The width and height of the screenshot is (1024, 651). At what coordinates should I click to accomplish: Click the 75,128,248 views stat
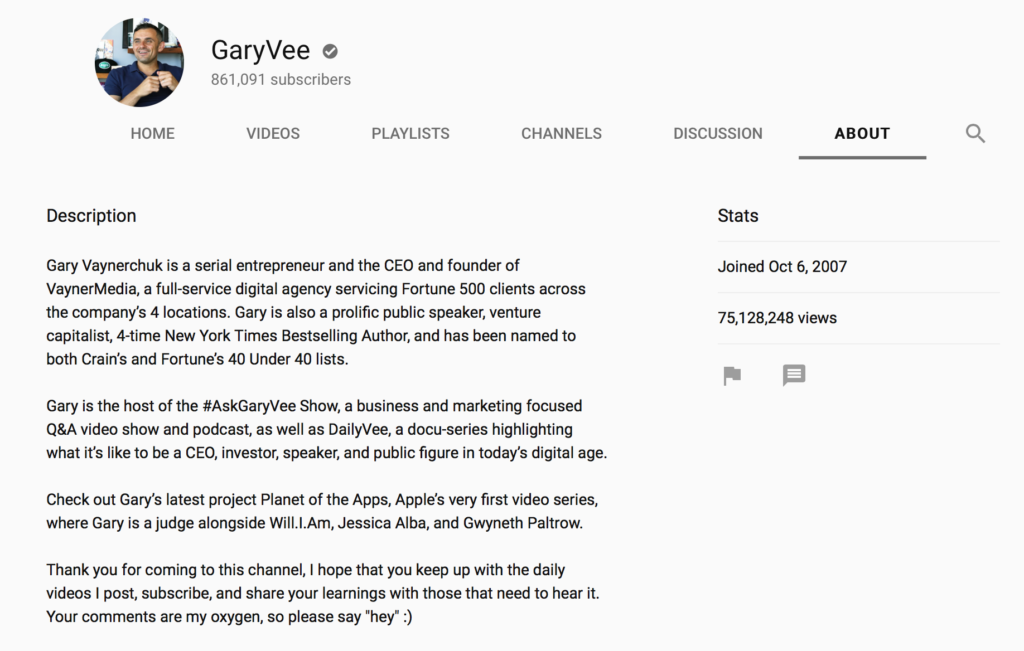tap(777, 318)
